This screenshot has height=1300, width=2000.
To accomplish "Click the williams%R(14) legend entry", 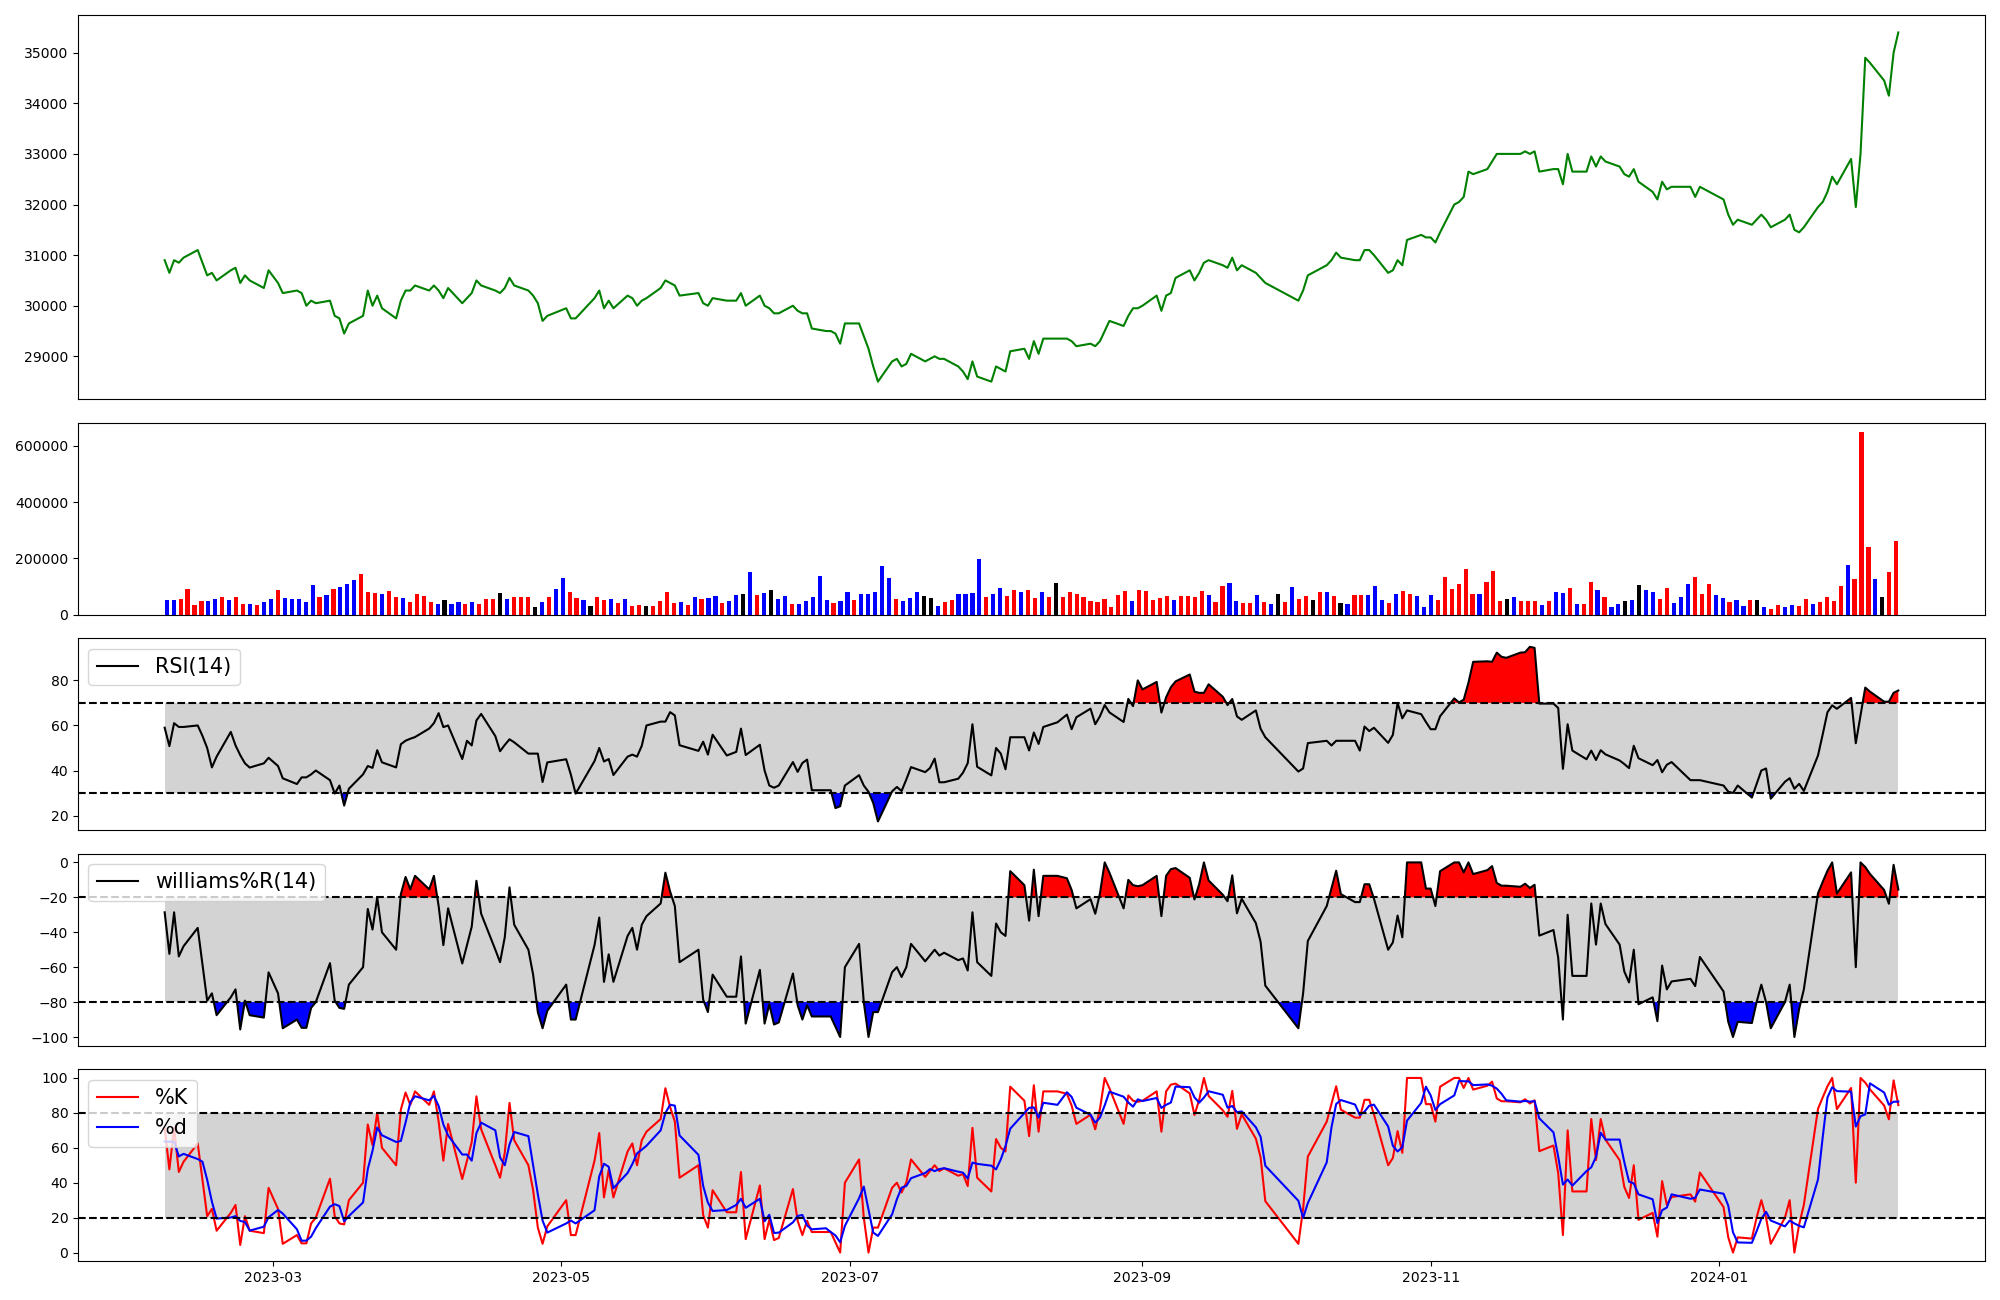I will (x=235, y=881).
